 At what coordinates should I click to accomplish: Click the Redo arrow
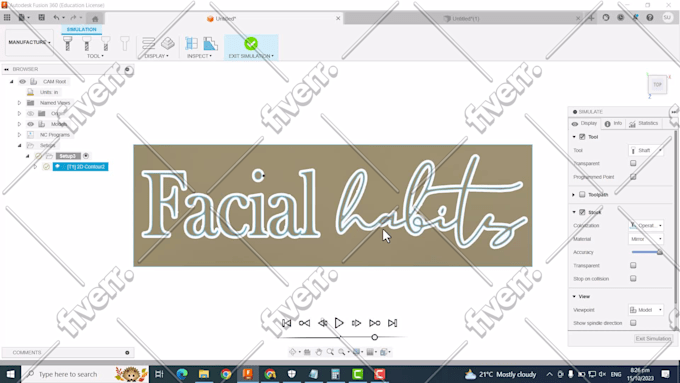click(x=73, y=18)
